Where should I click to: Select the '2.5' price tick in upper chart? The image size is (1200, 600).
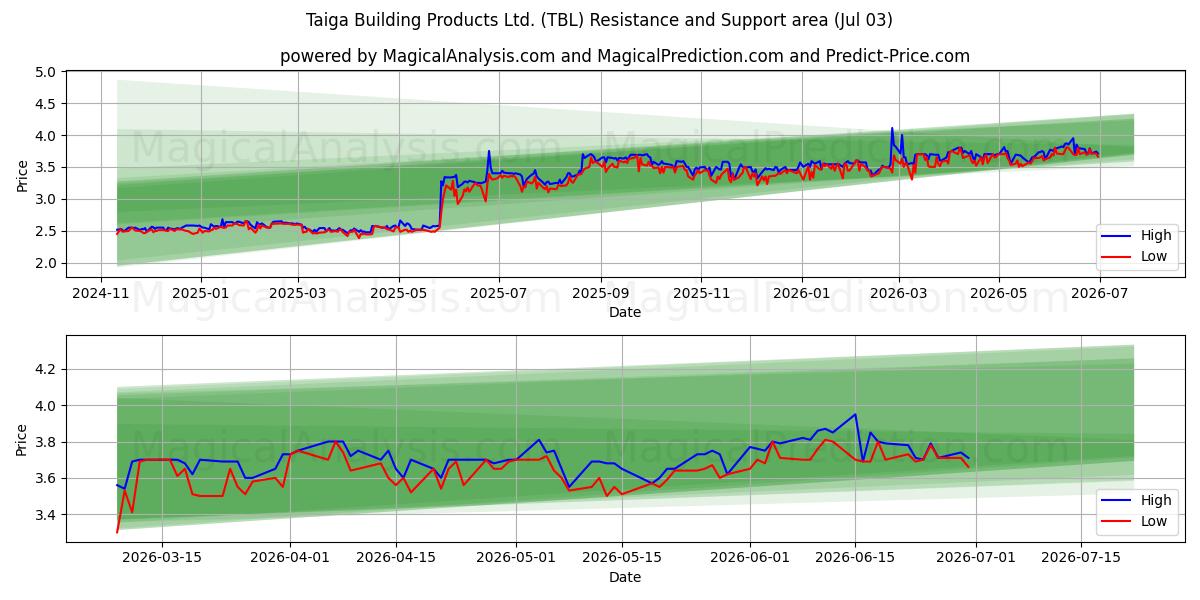[x=45, y=232]
